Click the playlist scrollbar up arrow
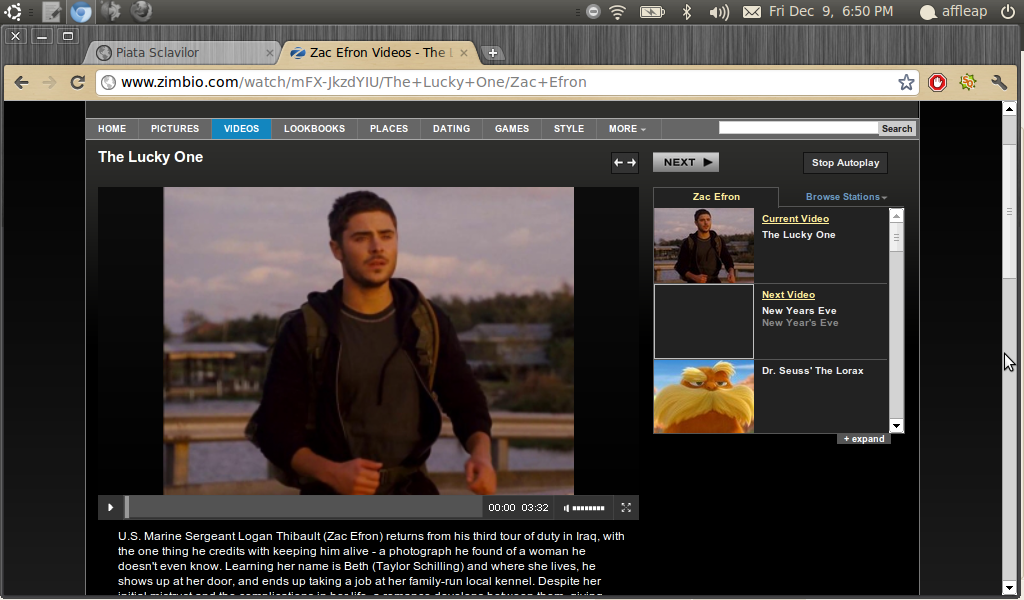This screenshot has width=1024, height=600. pyautogui.click(x=896, y=215)
